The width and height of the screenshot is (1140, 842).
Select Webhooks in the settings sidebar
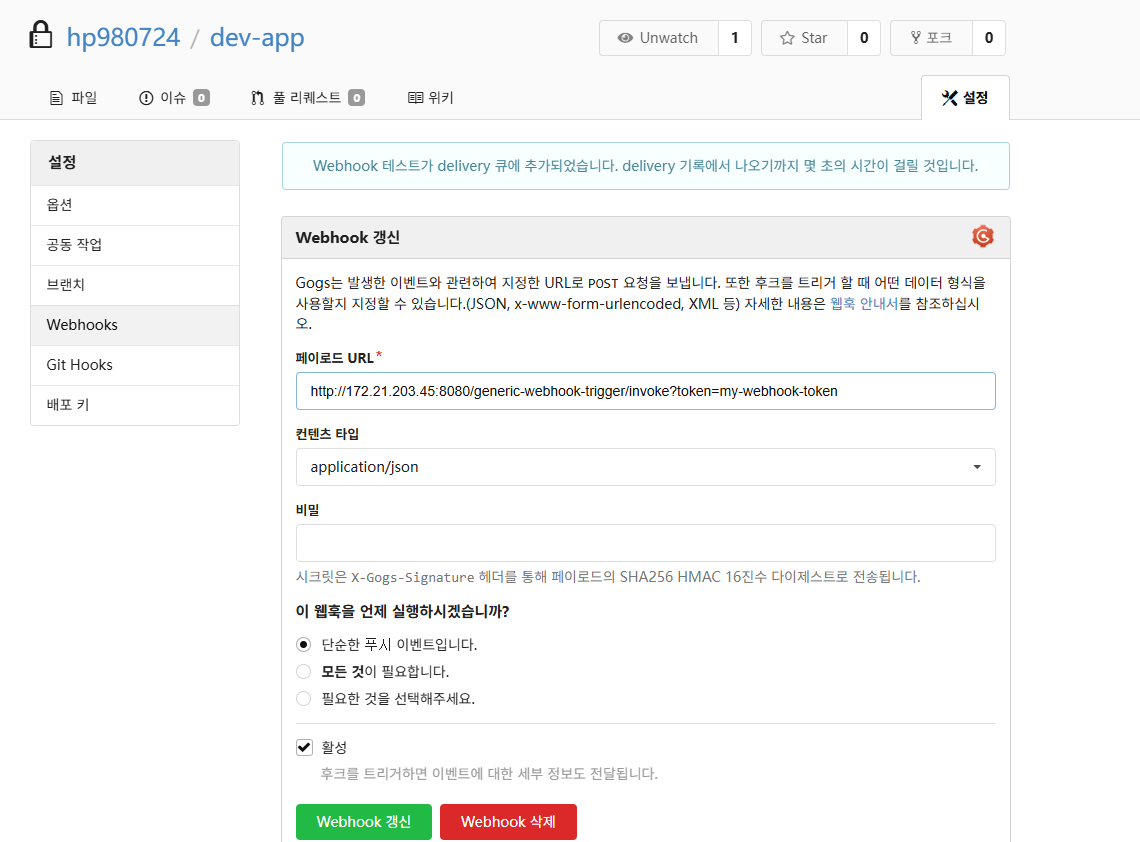pos(135,325)
